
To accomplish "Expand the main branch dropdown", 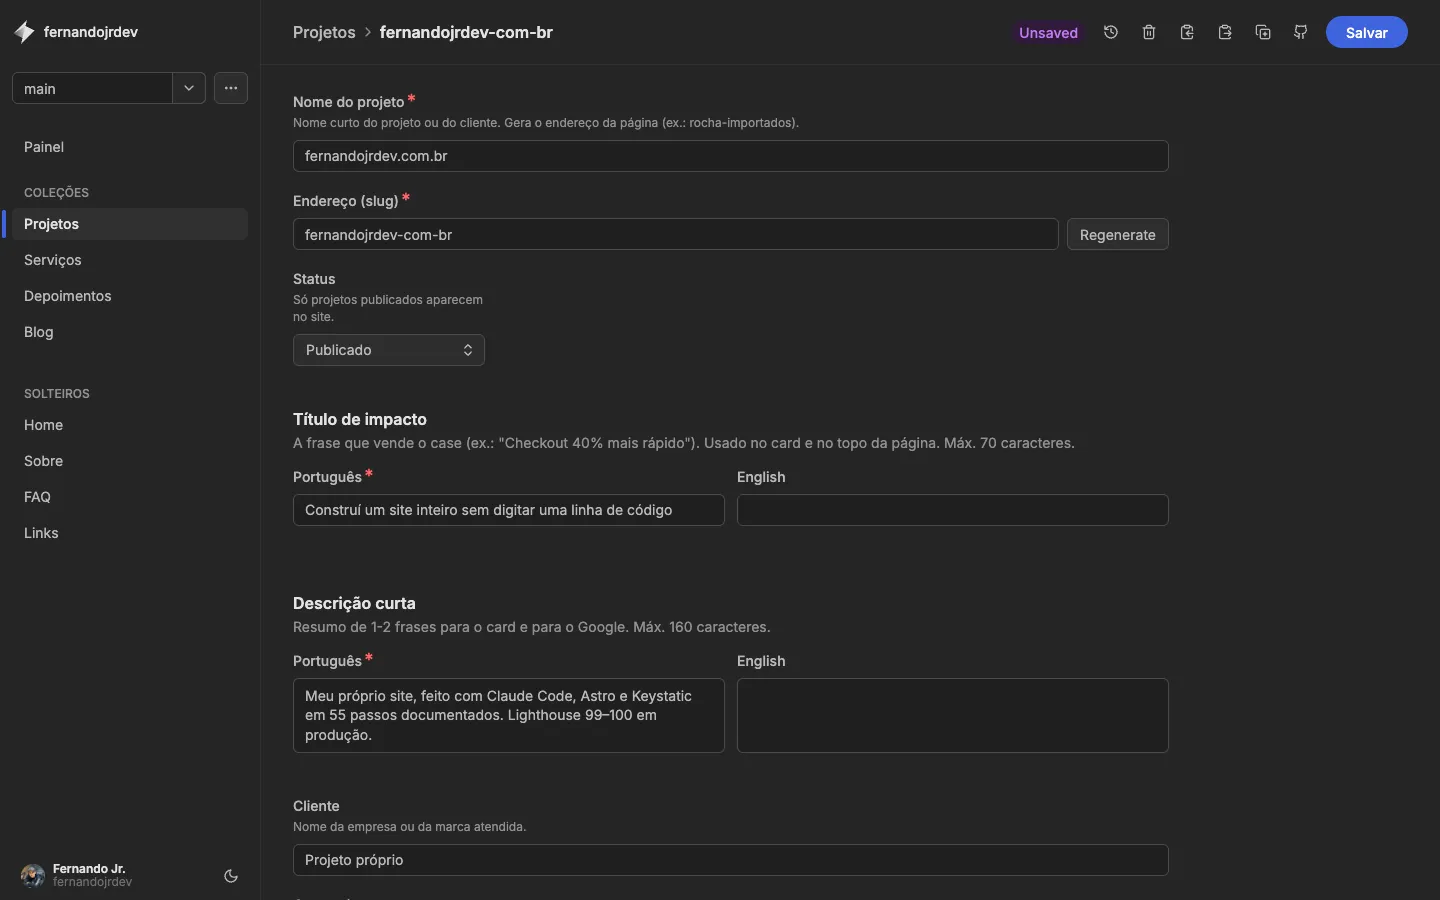I will click(x=189, y=88).
